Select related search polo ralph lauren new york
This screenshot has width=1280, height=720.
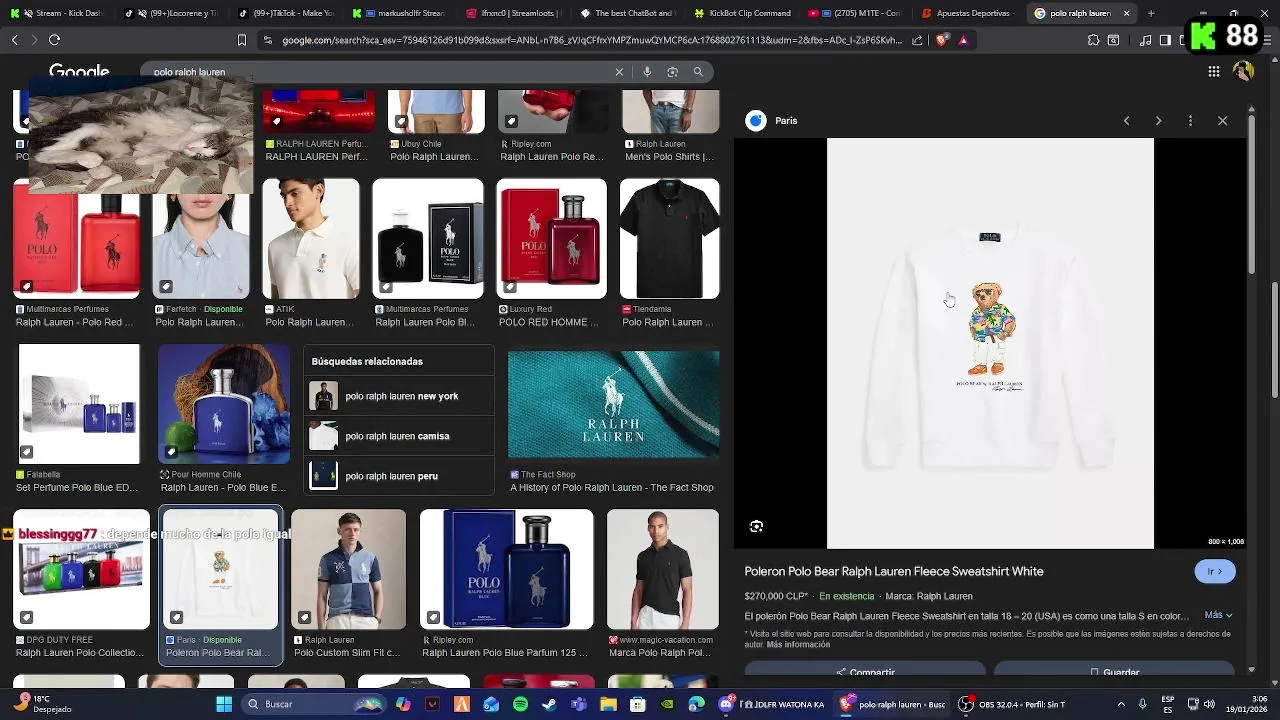[x=400, y=396]
